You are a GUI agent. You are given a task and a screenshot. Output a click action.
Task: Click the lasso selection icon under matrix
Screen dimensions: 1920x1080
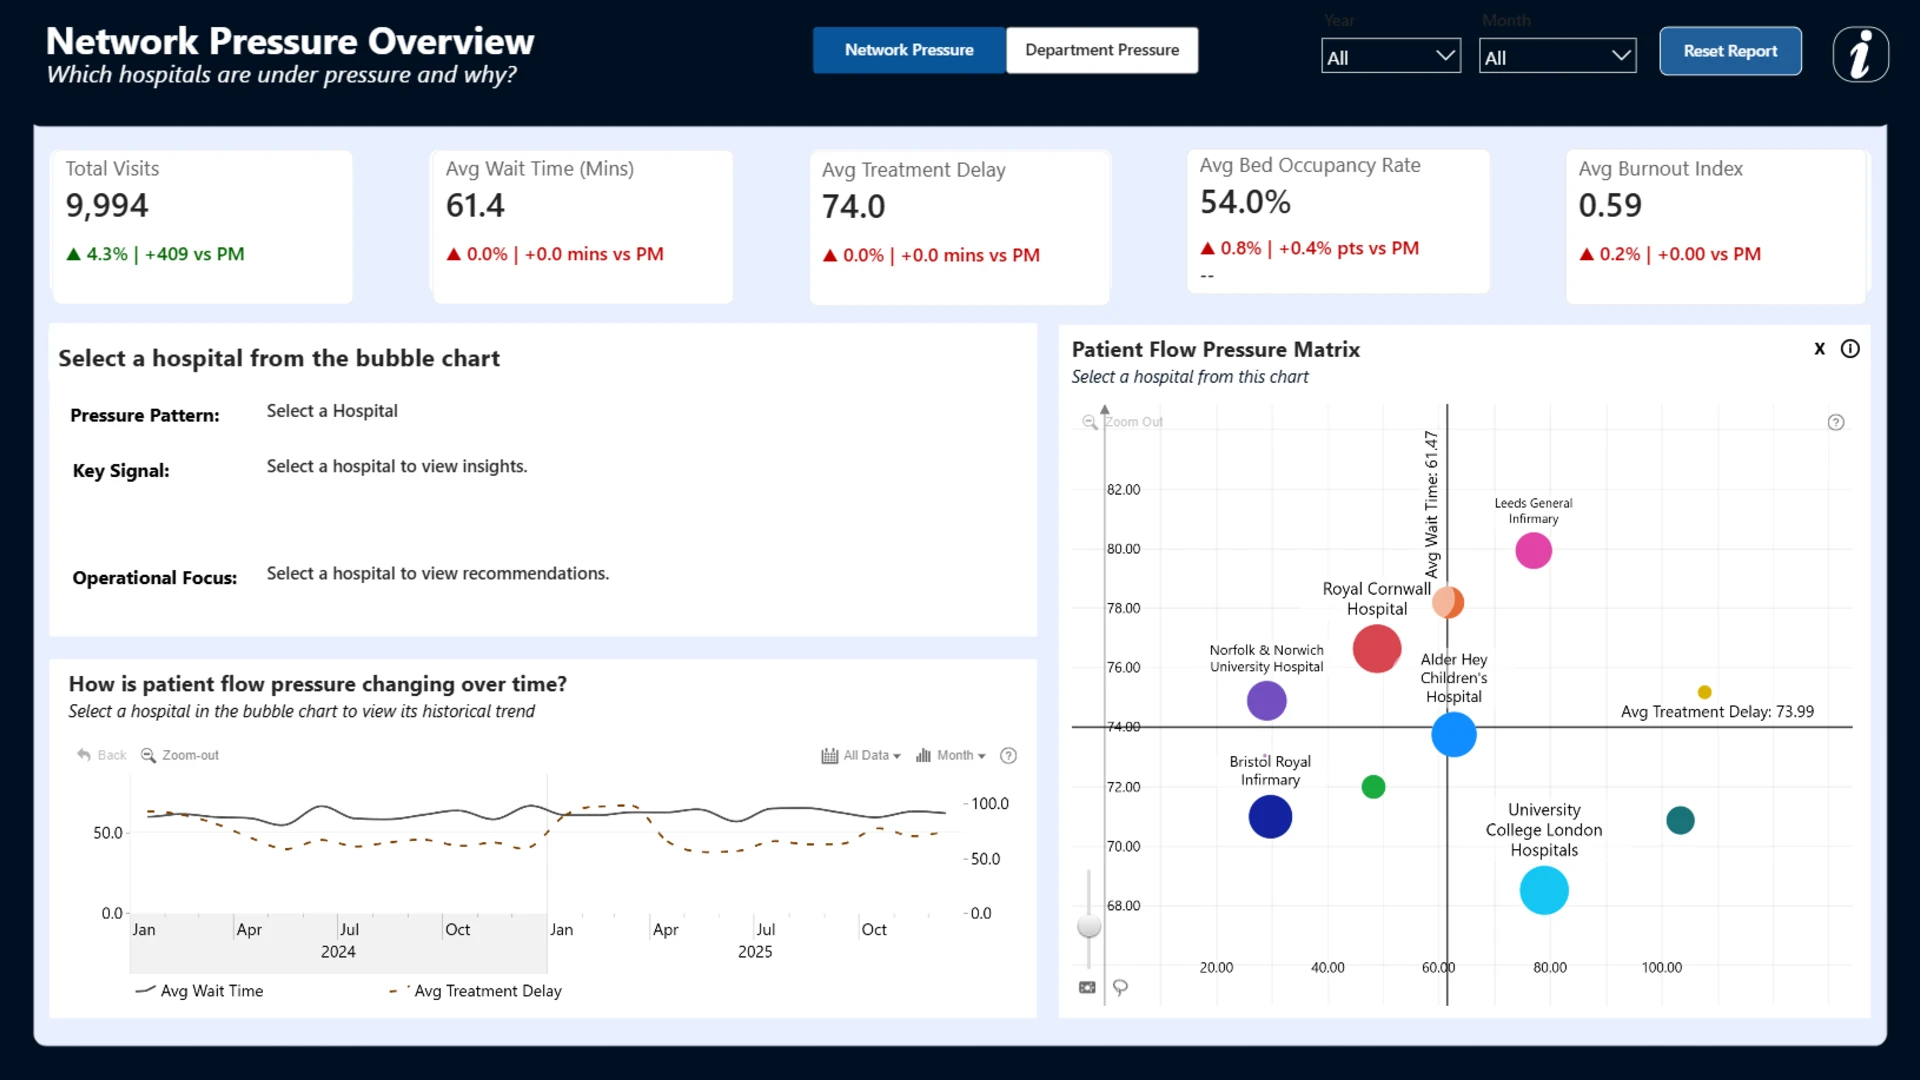(x=1120, y=988)
